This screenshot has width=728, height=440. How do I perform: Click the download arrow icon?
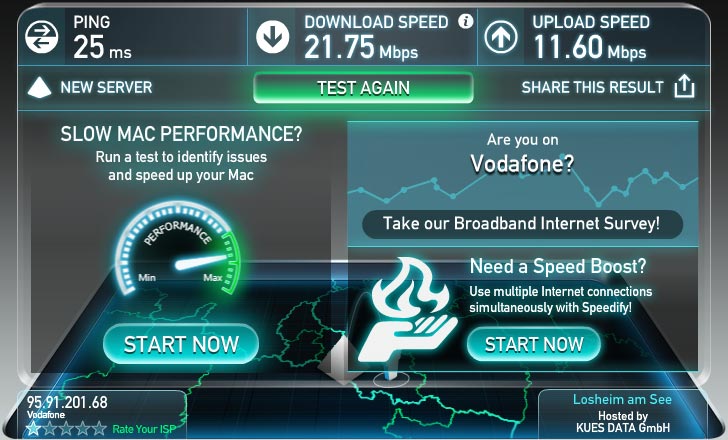point(273,37)
